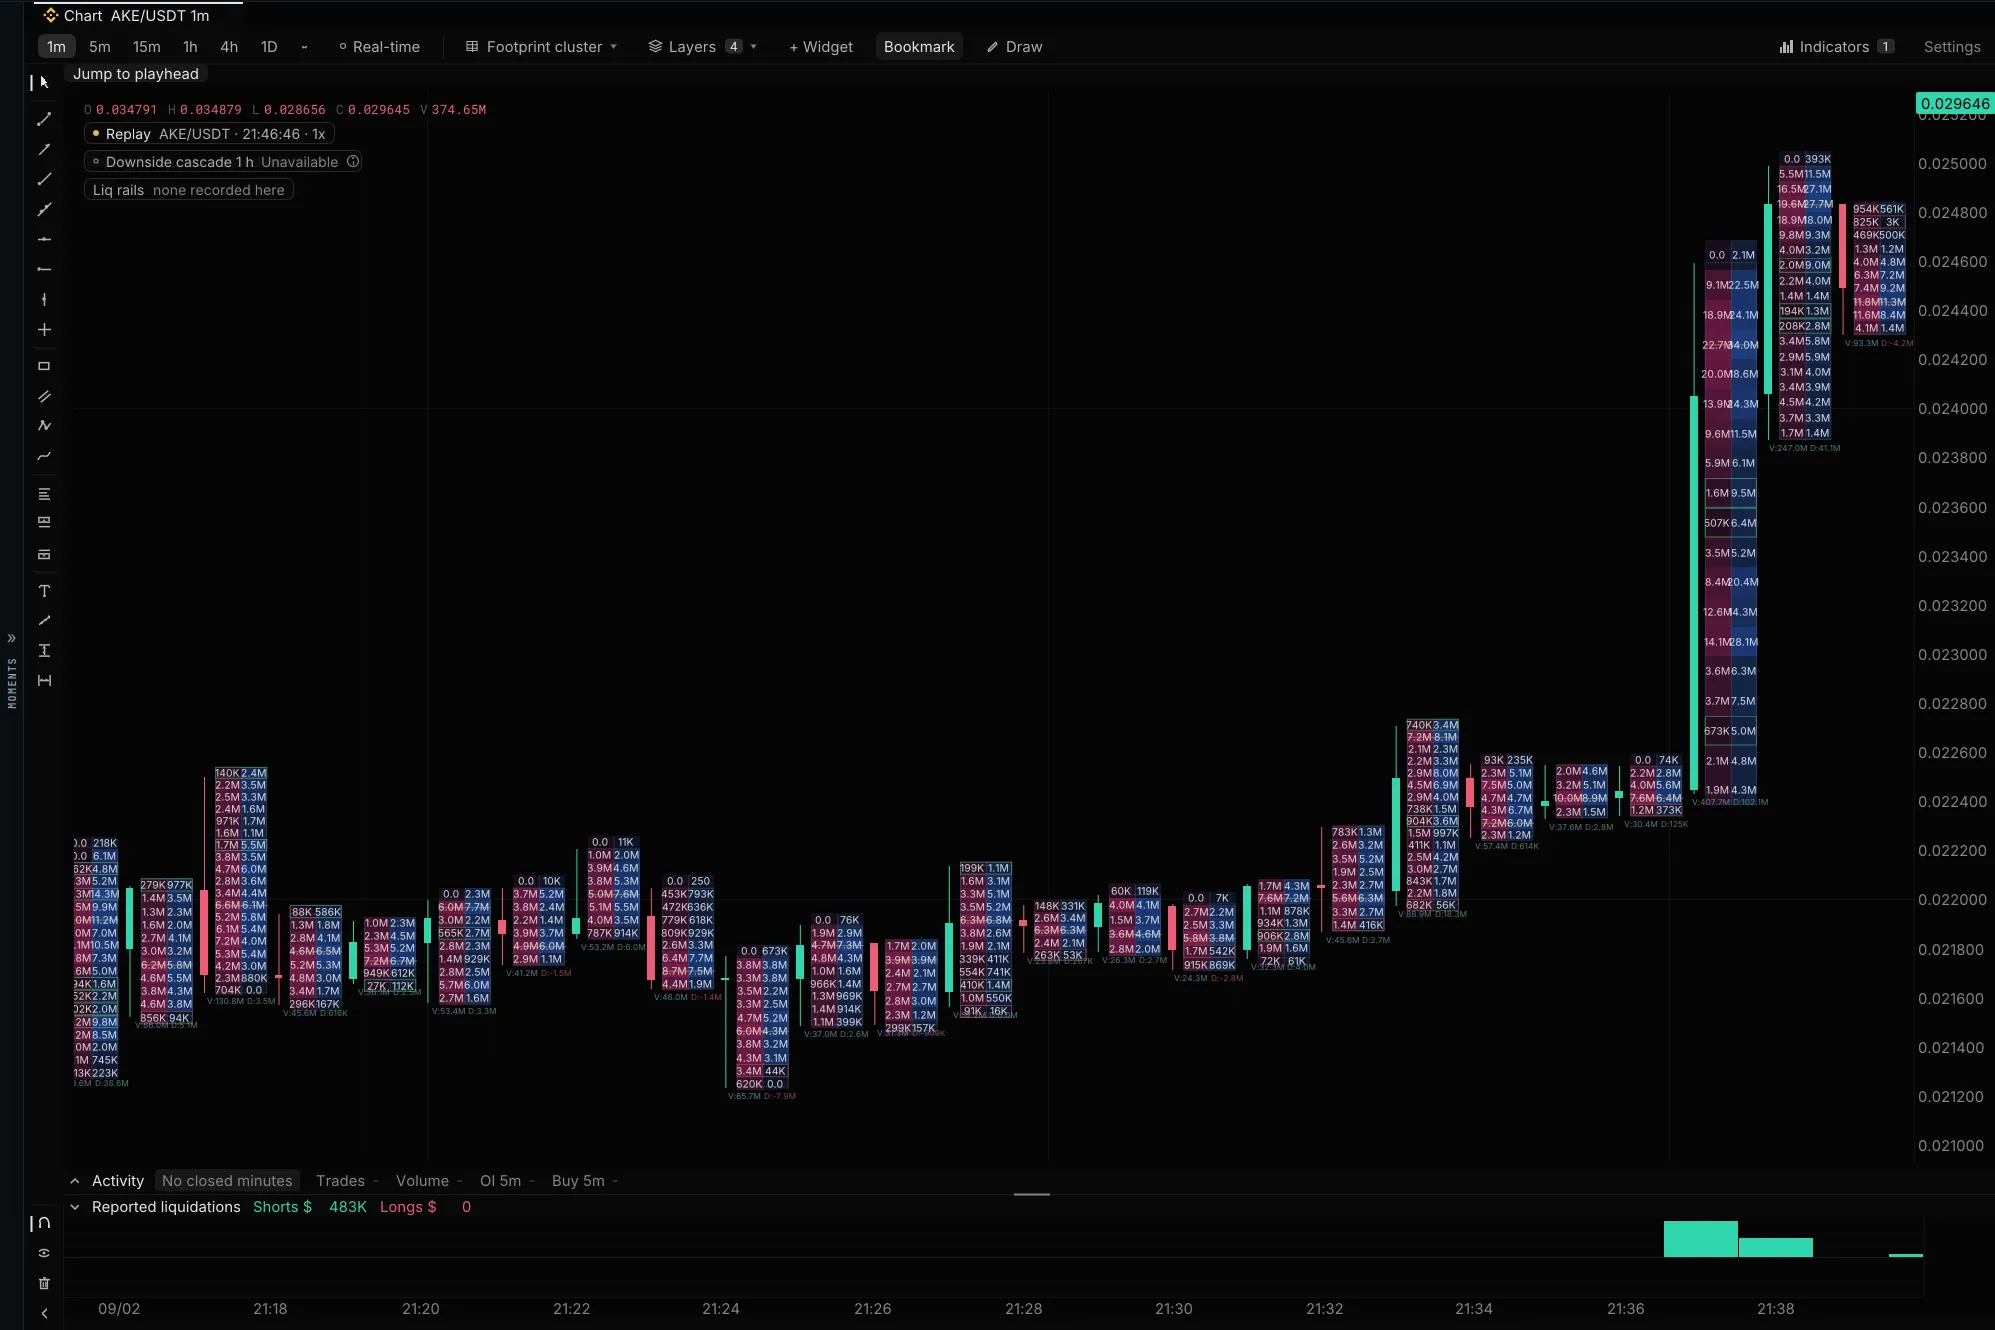Click the current price label 0.029646
The image size is (1995, 1330).
click(x=1955, y=104)
